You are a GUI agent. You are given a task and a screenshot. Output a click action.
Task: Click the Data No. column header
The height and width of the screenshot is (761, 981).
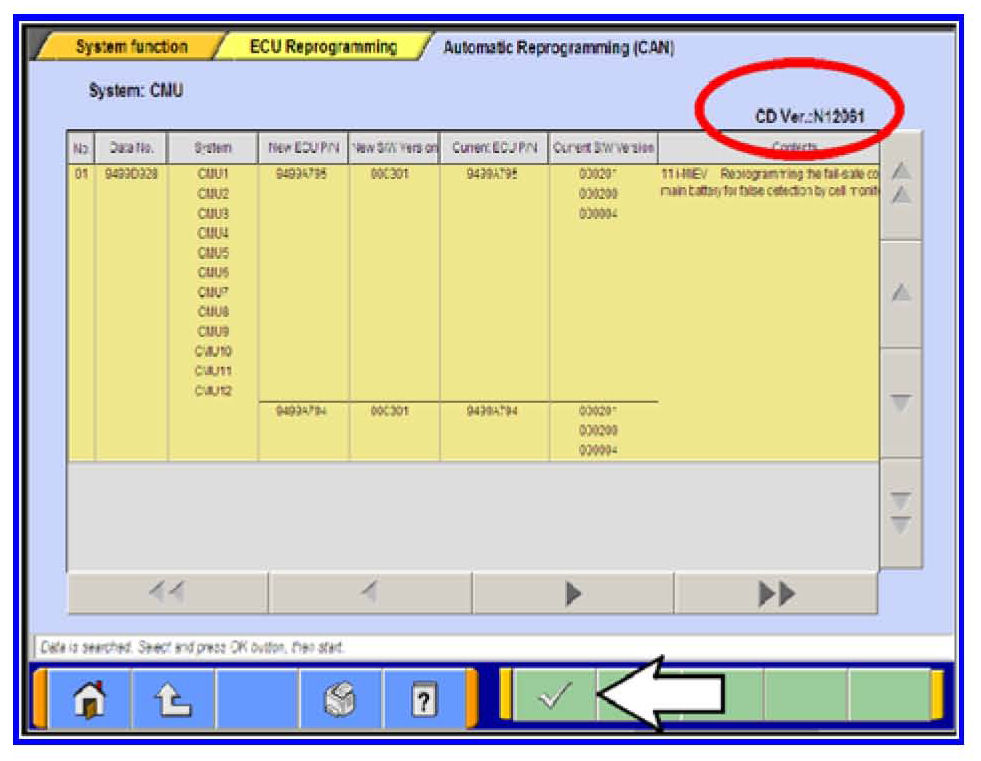click(131, 148)
